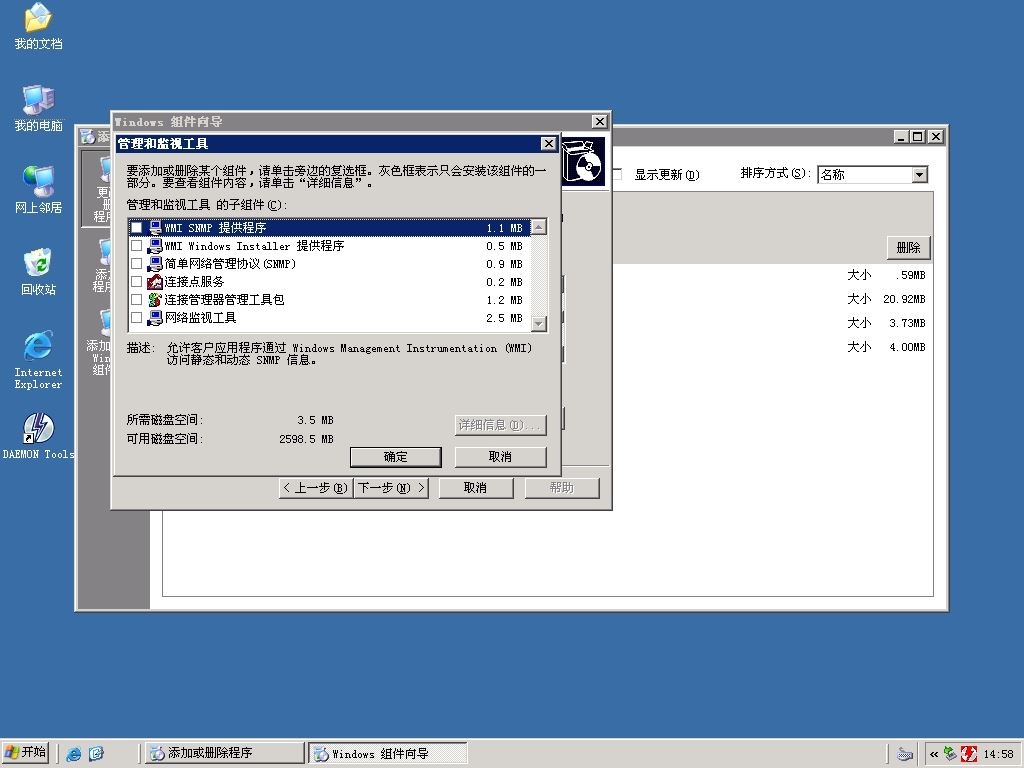Select the 网络监视工具 row text
This screenshot has width=1024, height=768.
[x=200, y=318]
